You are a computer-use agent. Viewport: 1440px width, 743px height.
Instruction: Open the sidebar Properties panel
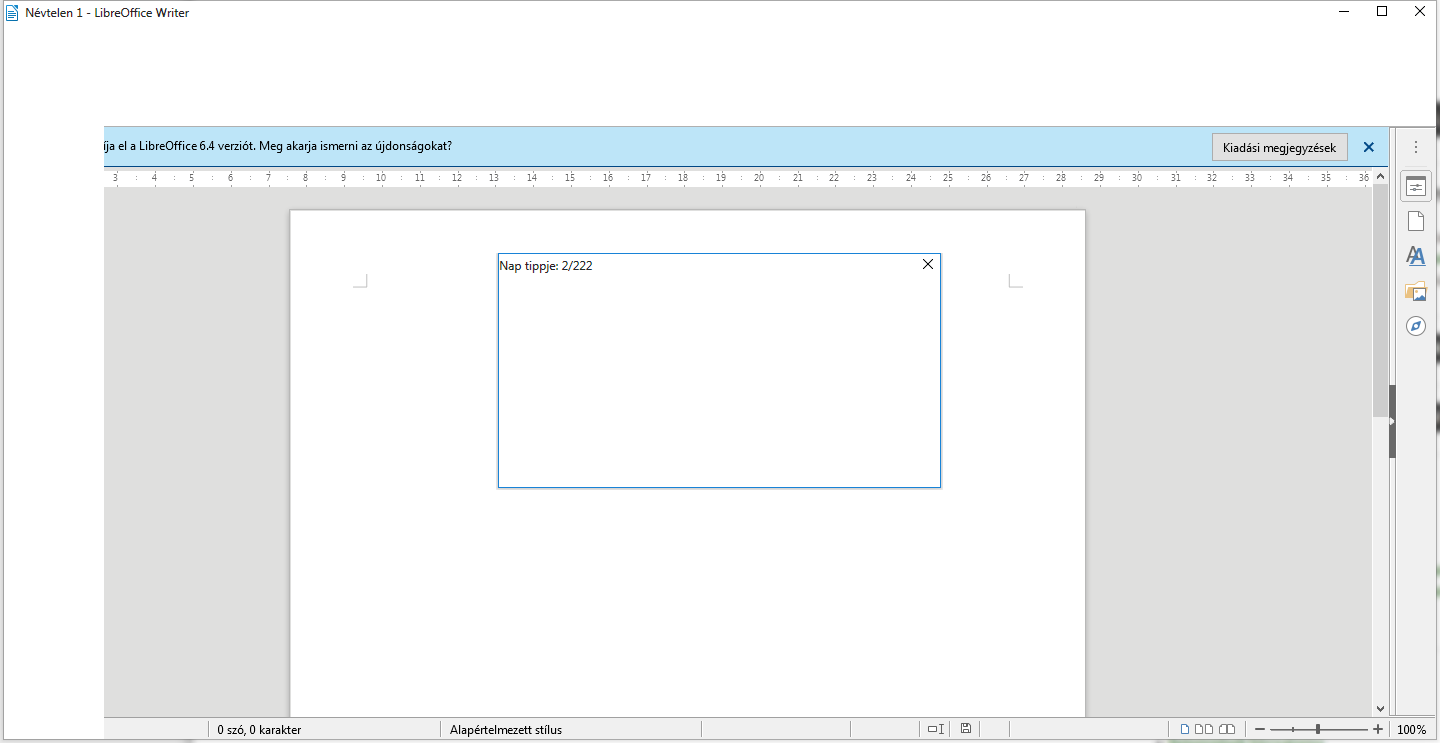tap(1415, 187)
